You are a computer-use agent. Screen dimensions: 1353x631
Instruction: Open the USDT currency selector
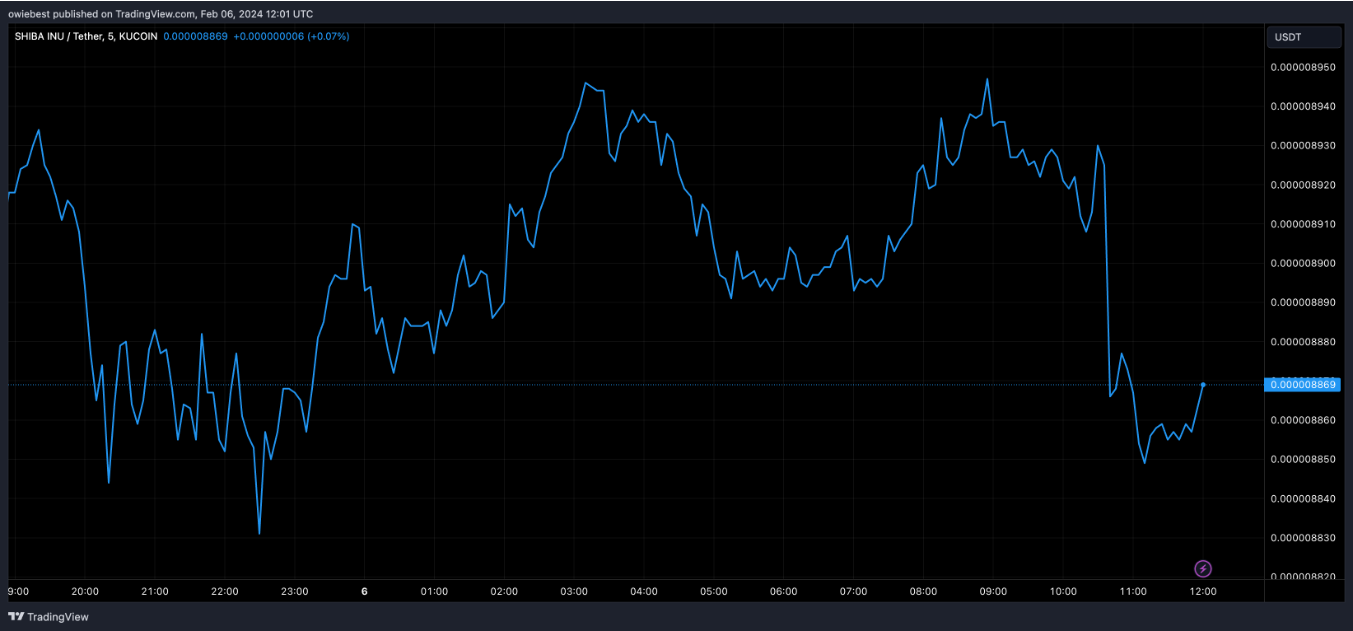[x=1305, y=38]
